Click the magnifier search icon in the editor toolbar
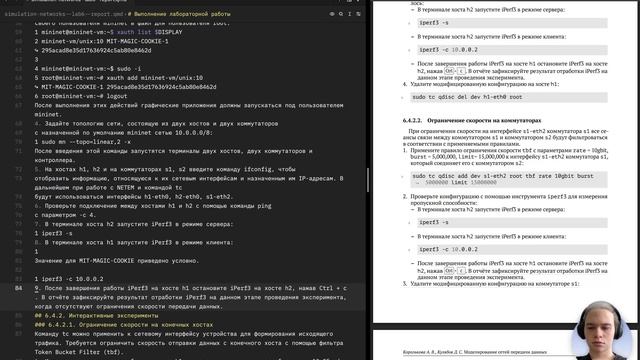The width and height of the screenshot is (640, 360). [341, 14]
